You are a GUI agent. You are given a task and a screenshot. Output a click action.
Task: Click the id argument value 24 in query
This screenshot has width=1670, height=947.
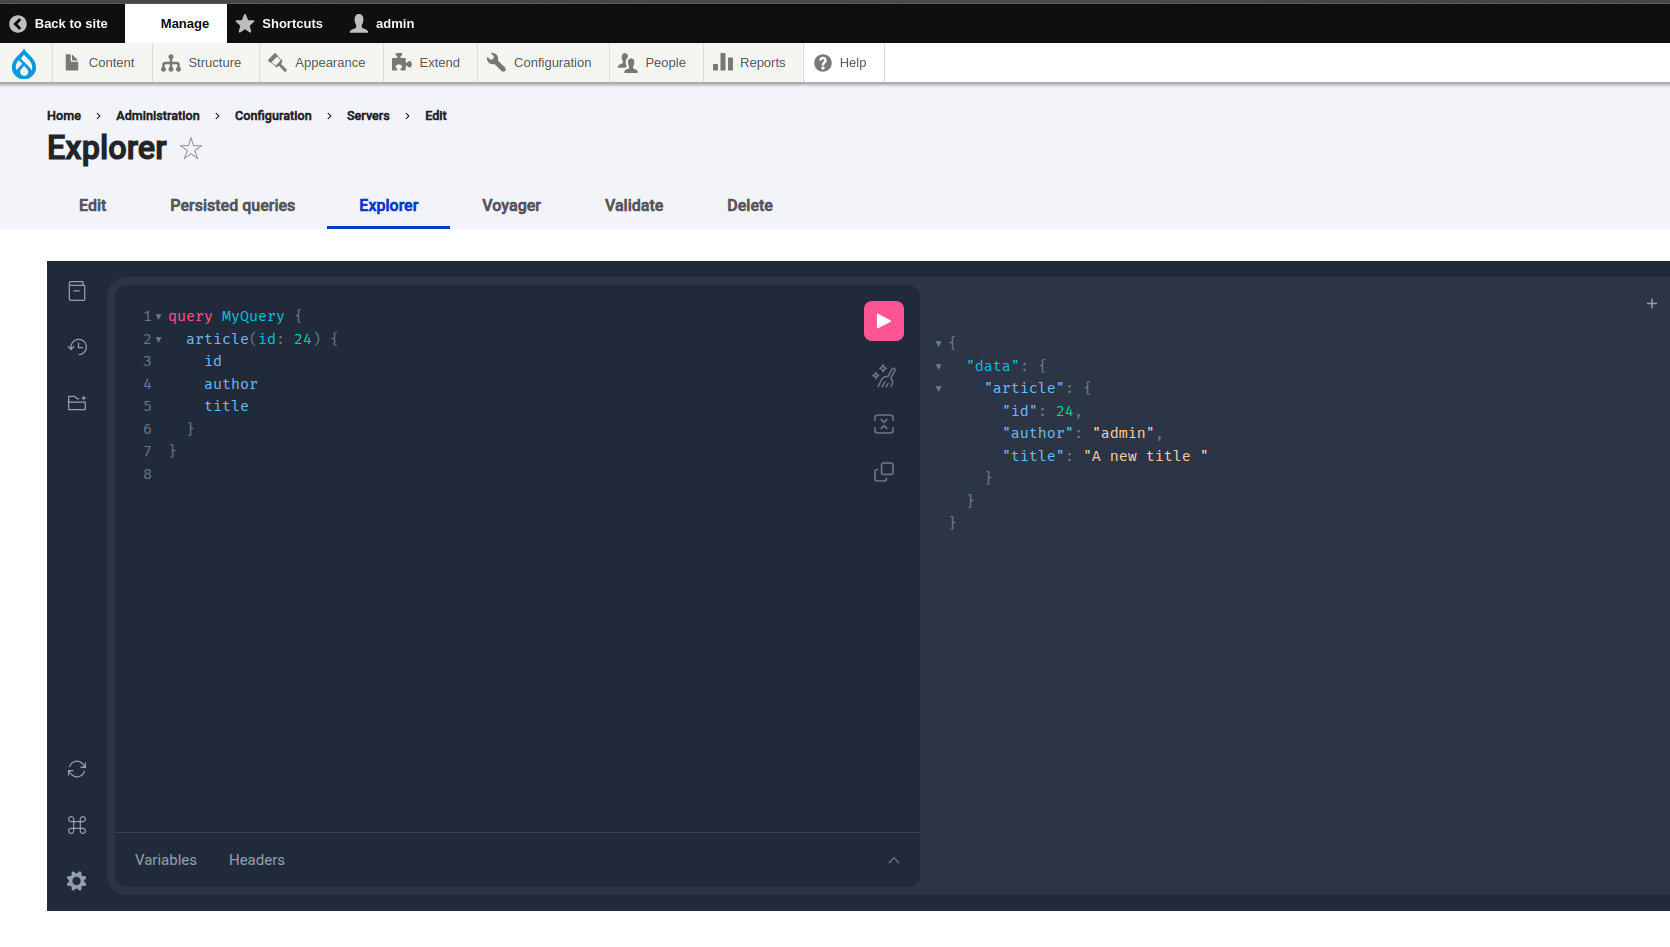click(303, 339)
